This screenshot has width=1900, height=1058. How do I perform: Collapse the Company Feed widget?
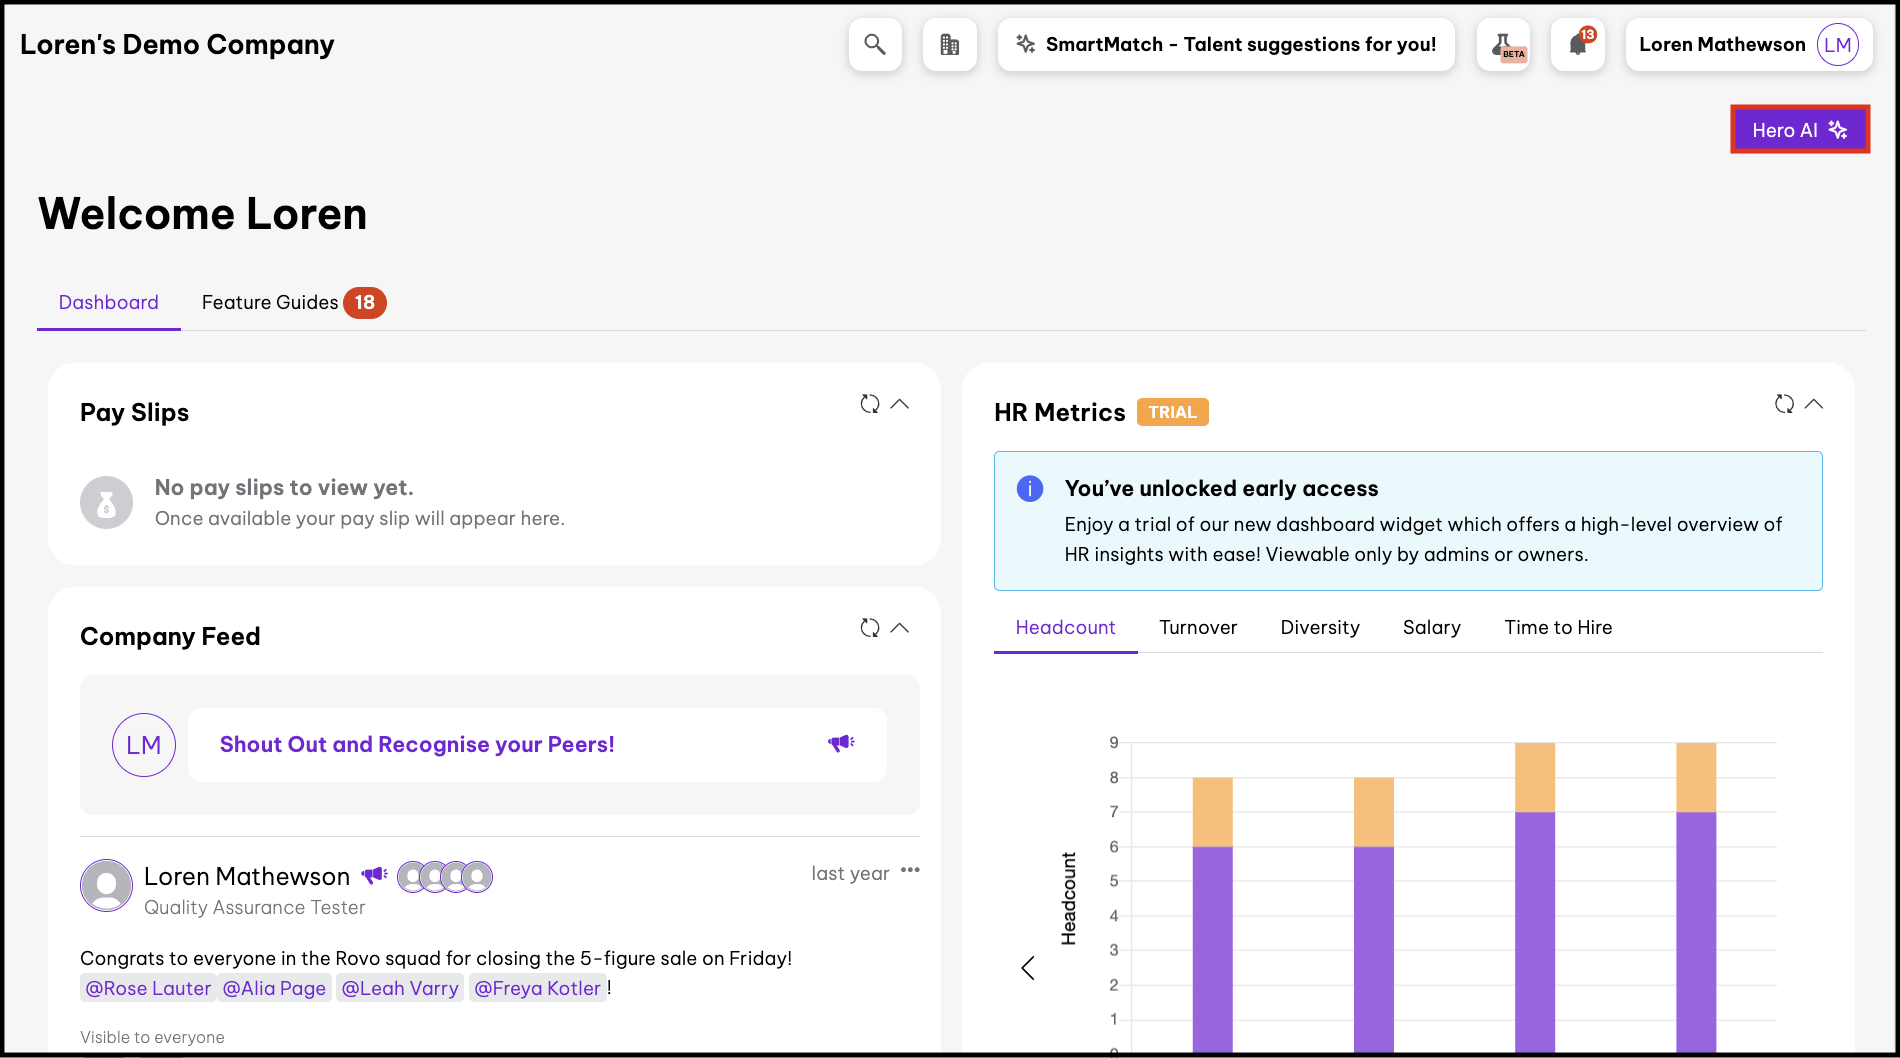pos(900,628)
